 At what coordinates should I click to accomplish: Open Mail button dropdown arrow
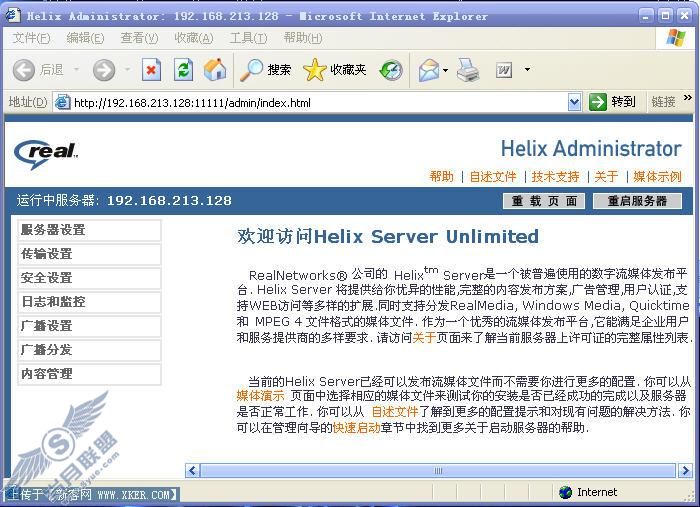pyautogui.click(x=446, y=70)
